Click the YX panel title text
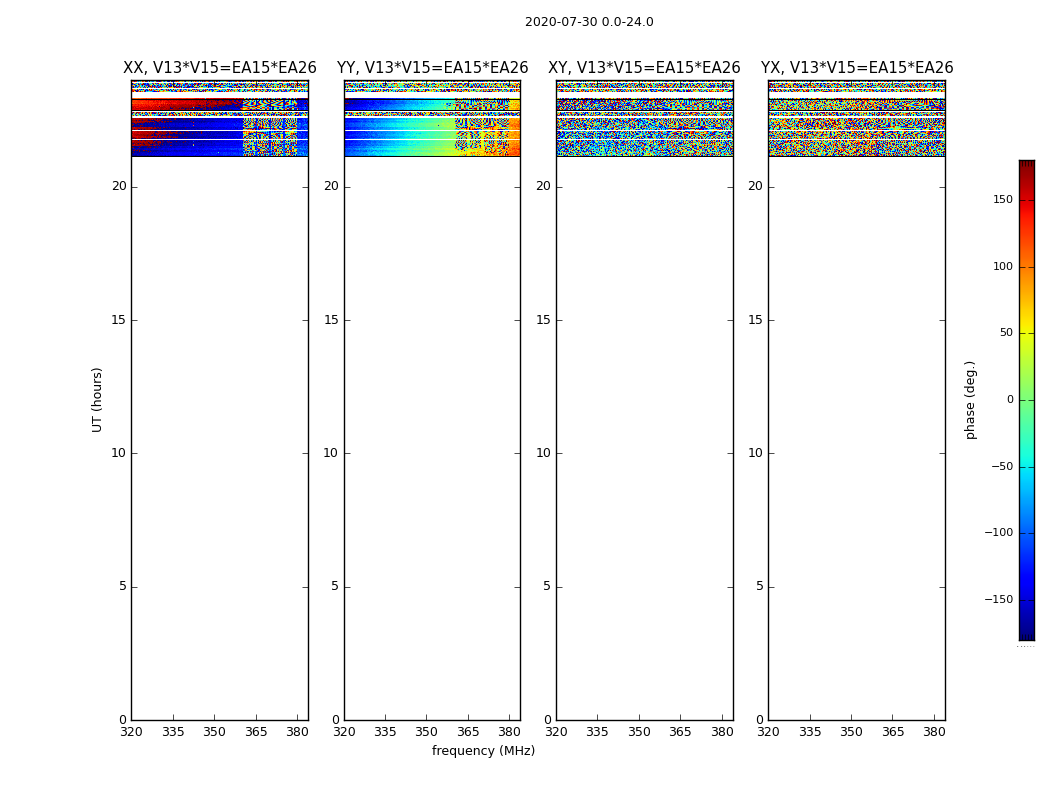 click(x=857, y=68)
